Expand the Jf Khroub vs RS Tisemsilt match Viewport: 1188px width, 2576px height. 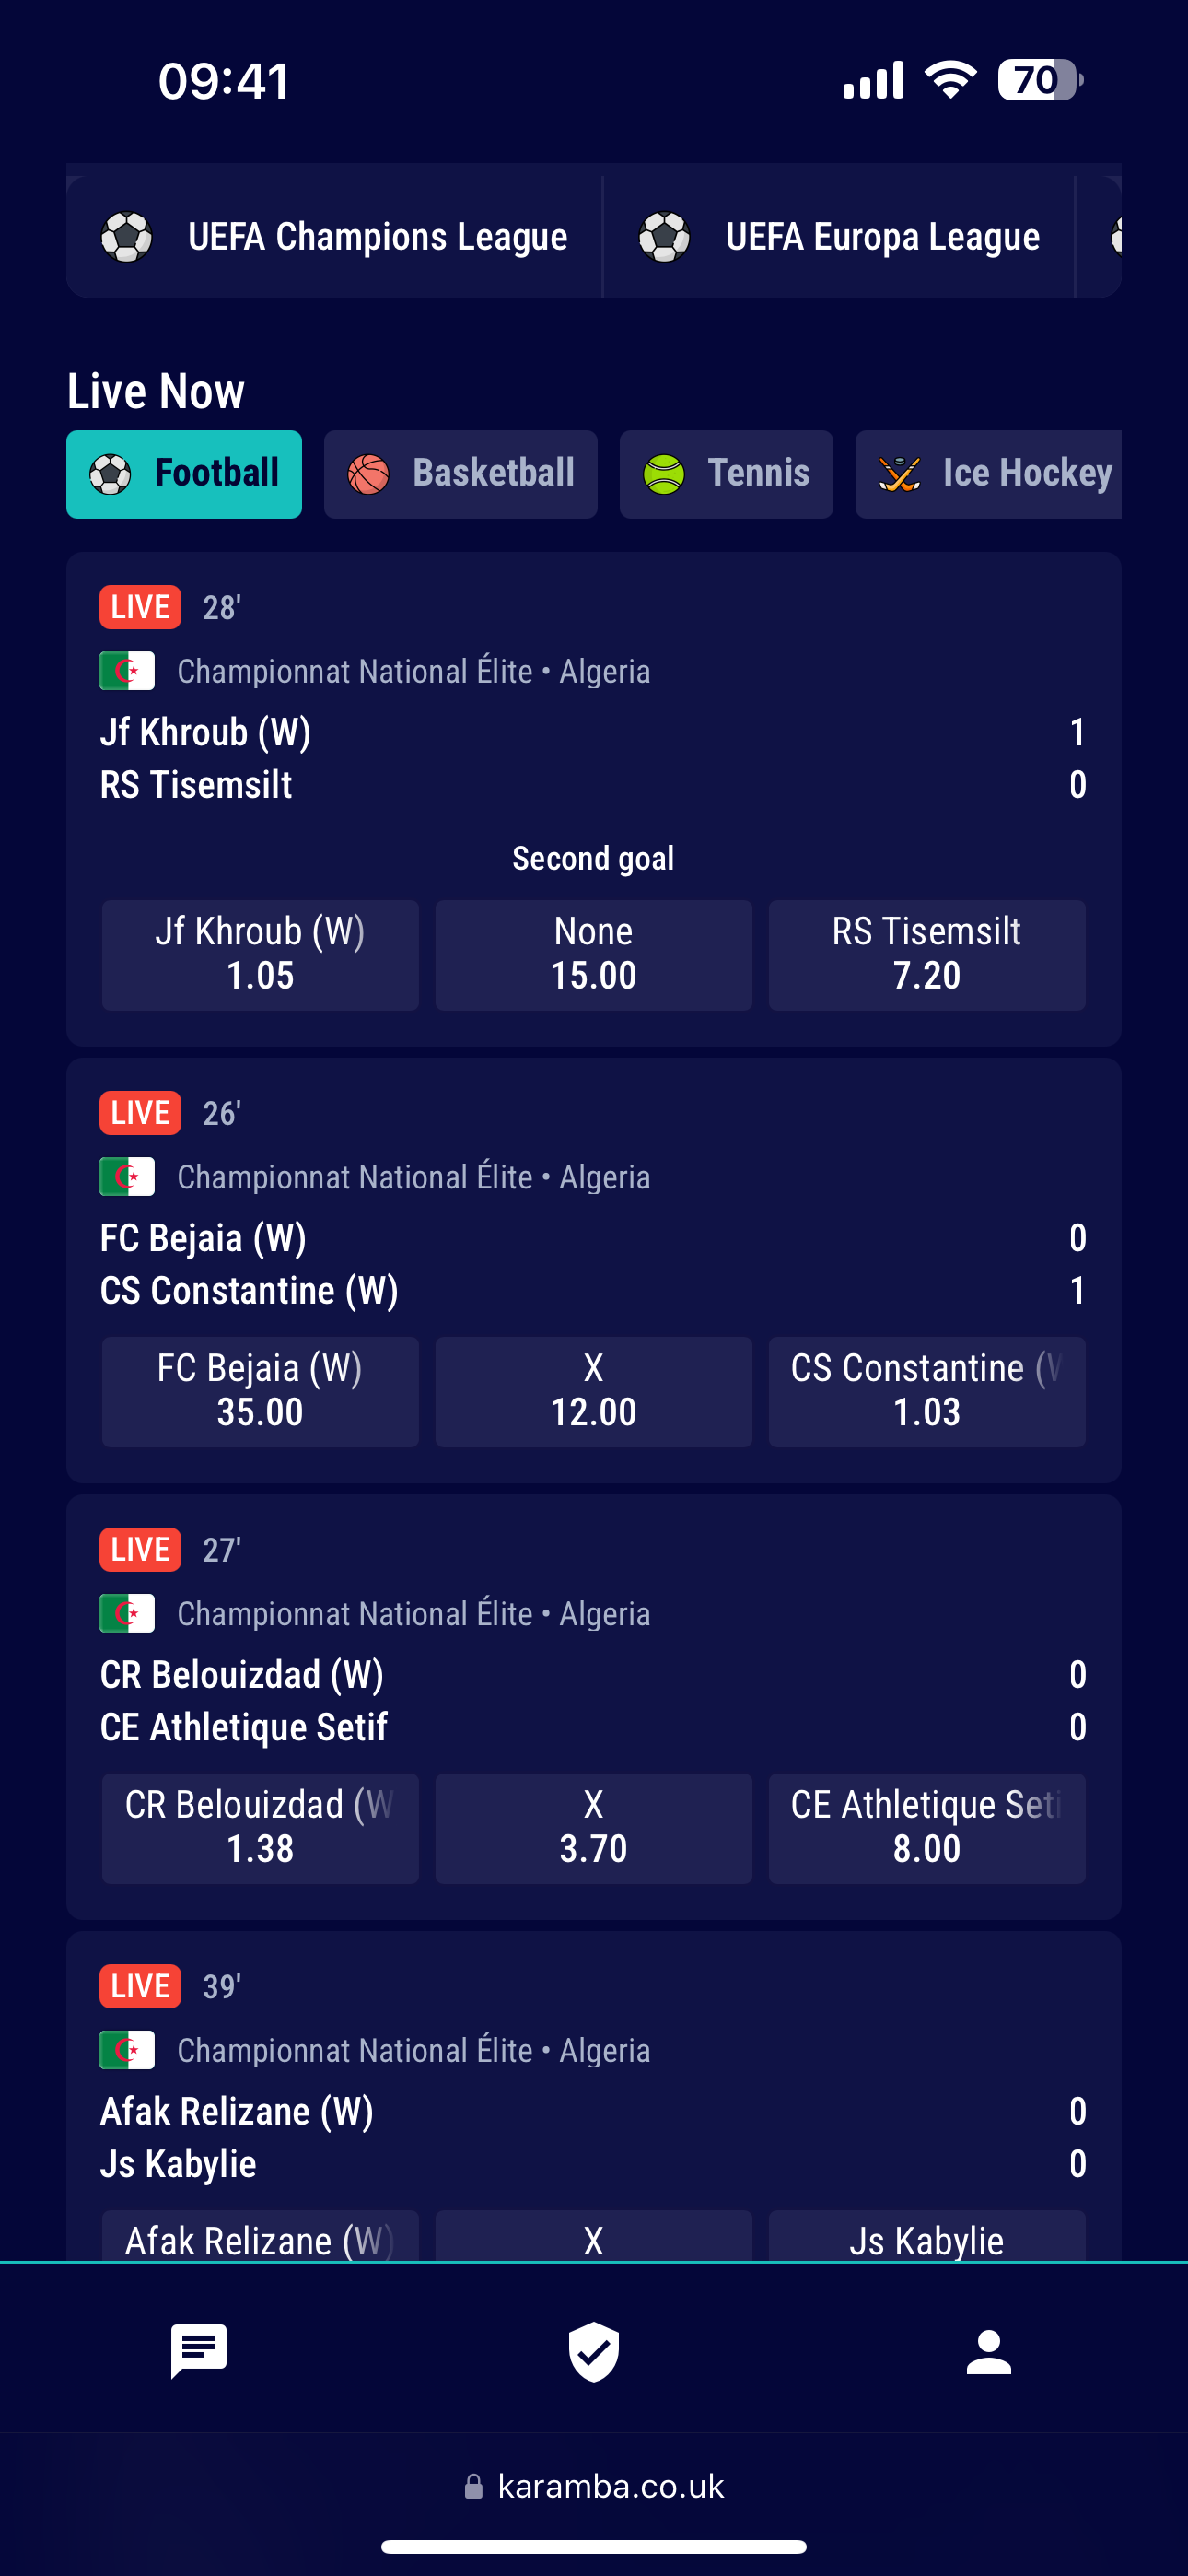594,758
